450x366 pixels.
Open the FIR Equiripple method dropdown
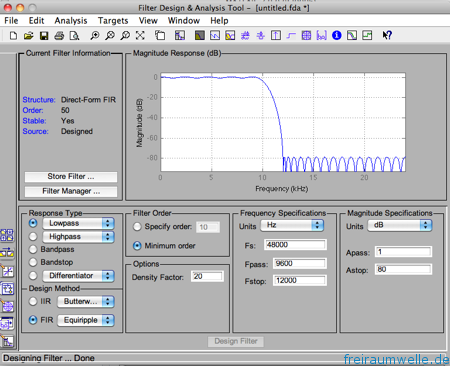click(86, 320)
